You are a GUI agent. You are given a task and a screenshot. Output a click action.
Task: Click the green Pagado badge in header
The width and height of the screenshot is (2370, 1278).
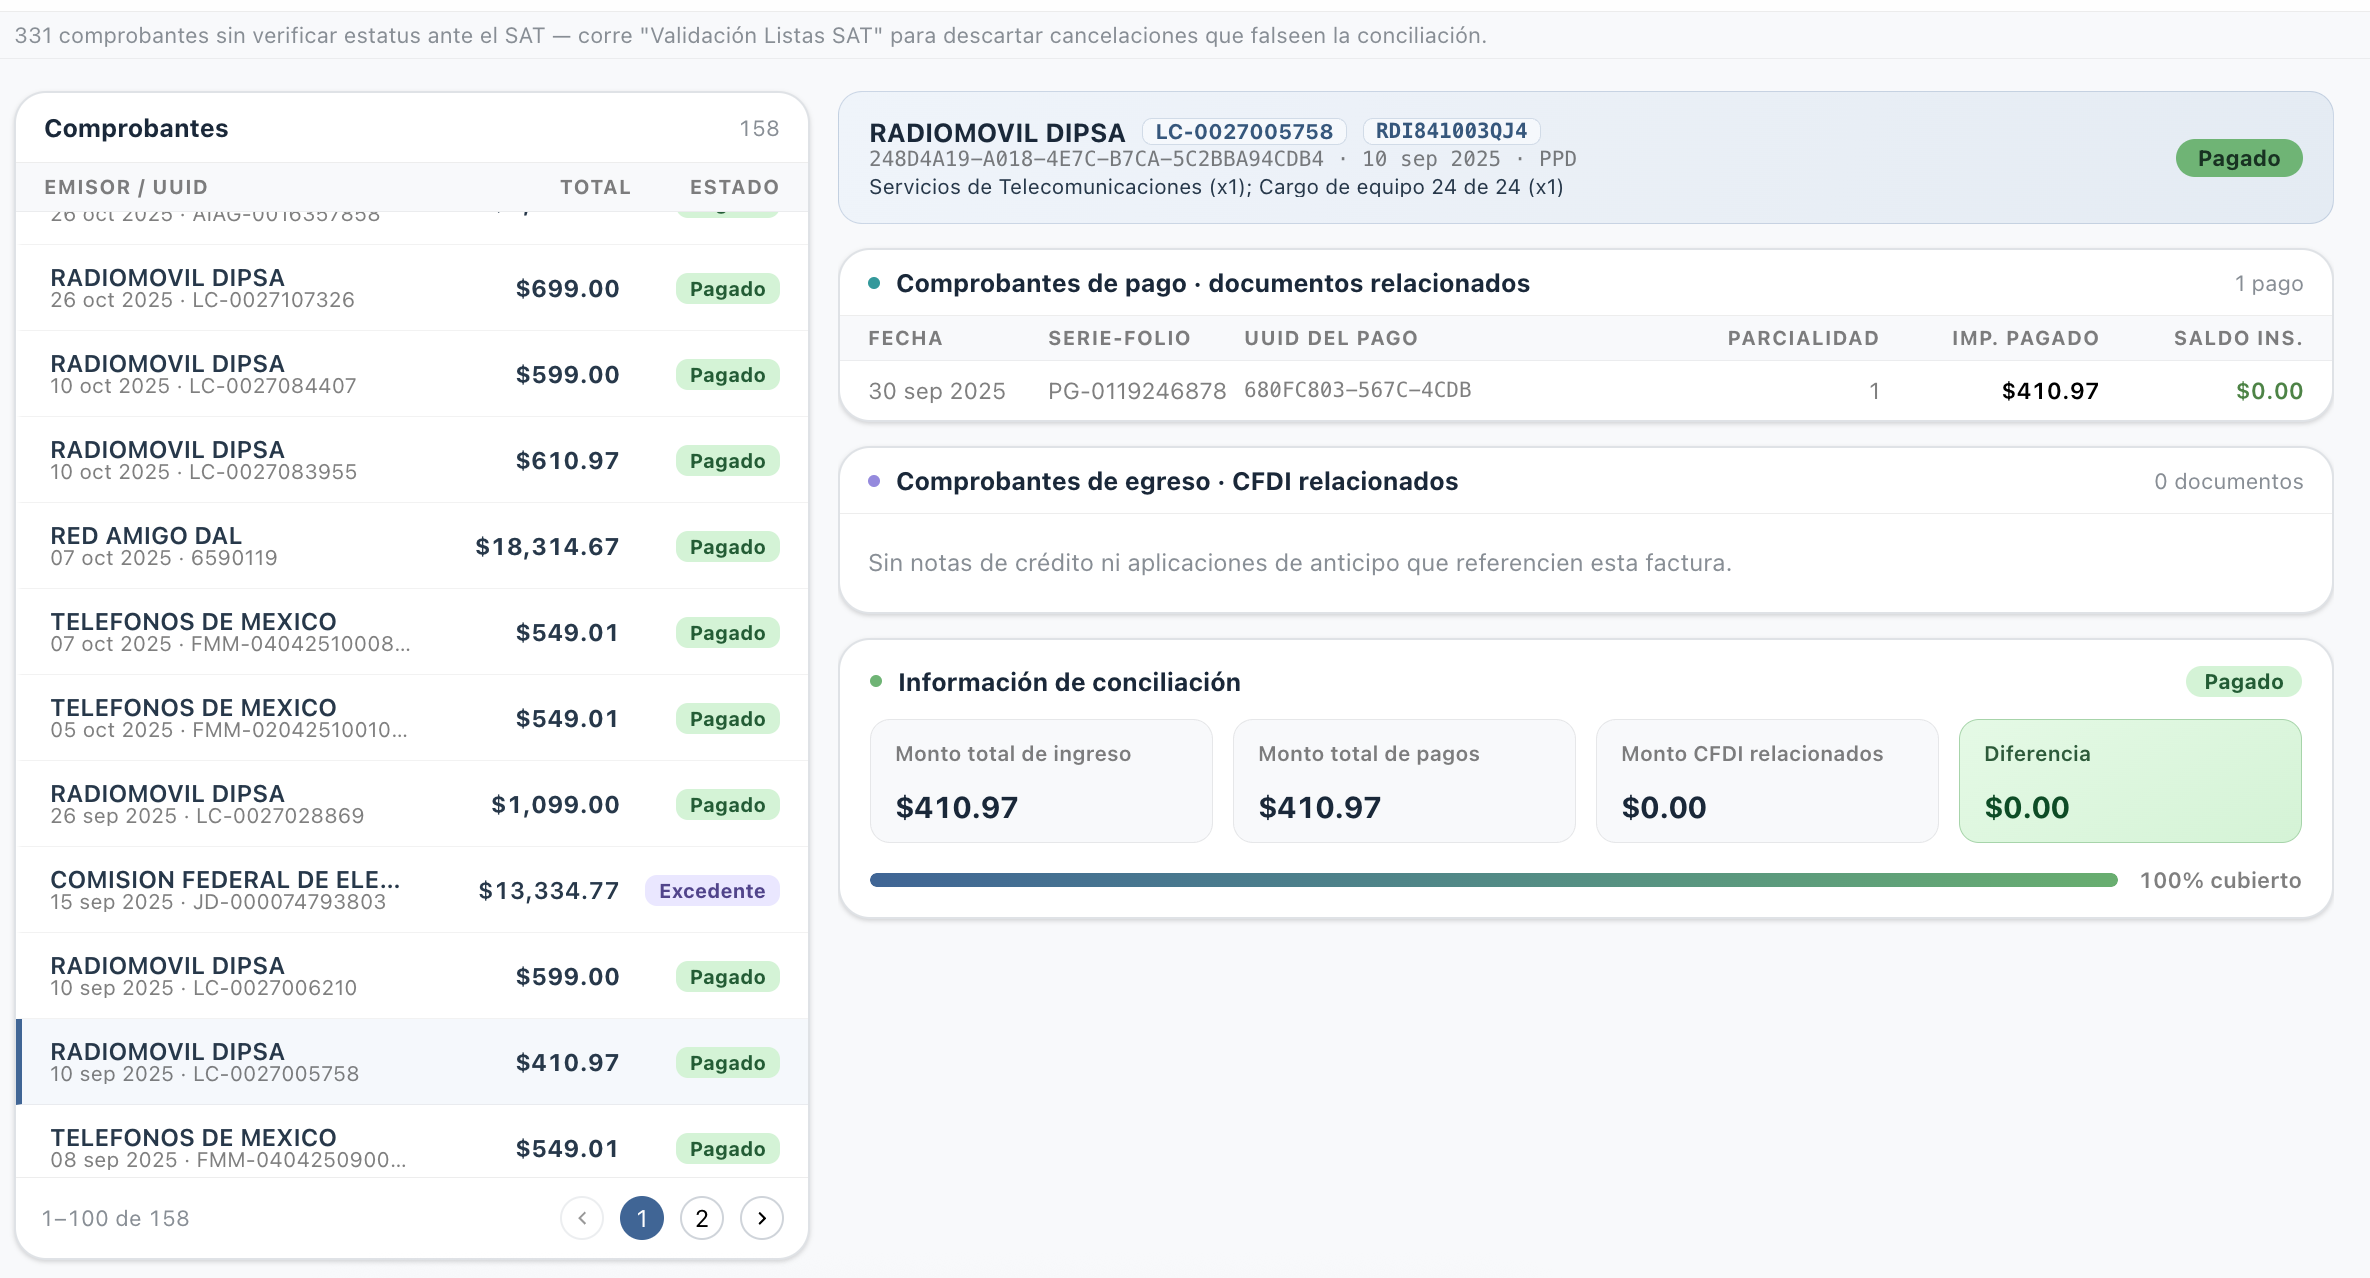2239,158
